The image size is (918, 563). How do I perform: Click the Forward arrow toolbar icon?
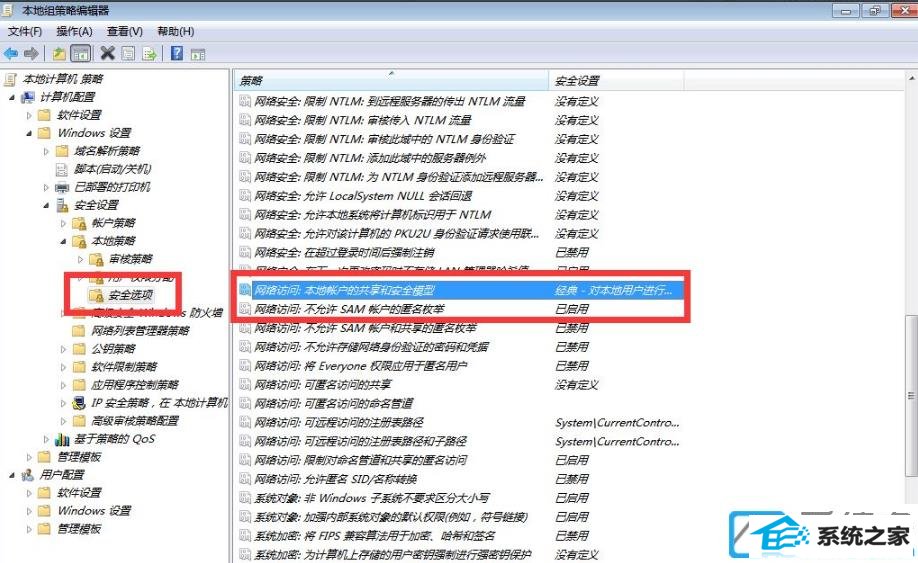(x=31, y=54)
